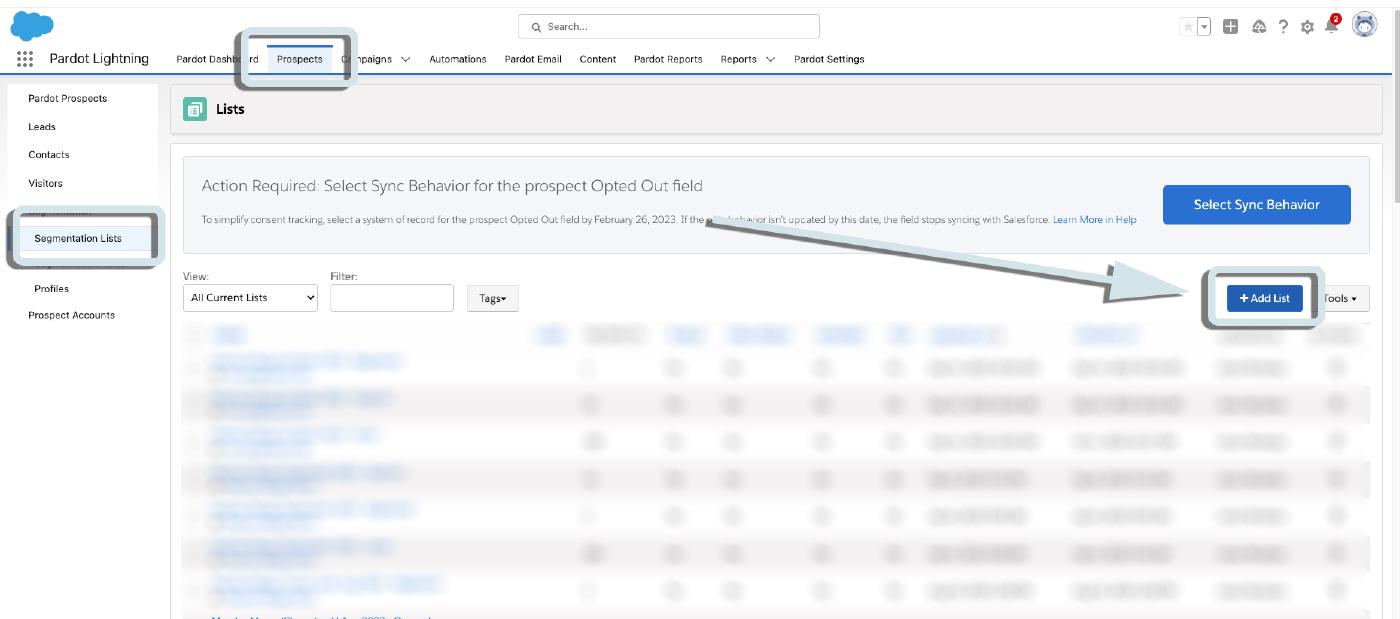Click the favorites star icon
Viewport: 1400px width, 619px height.
[x=1188, y=27]
